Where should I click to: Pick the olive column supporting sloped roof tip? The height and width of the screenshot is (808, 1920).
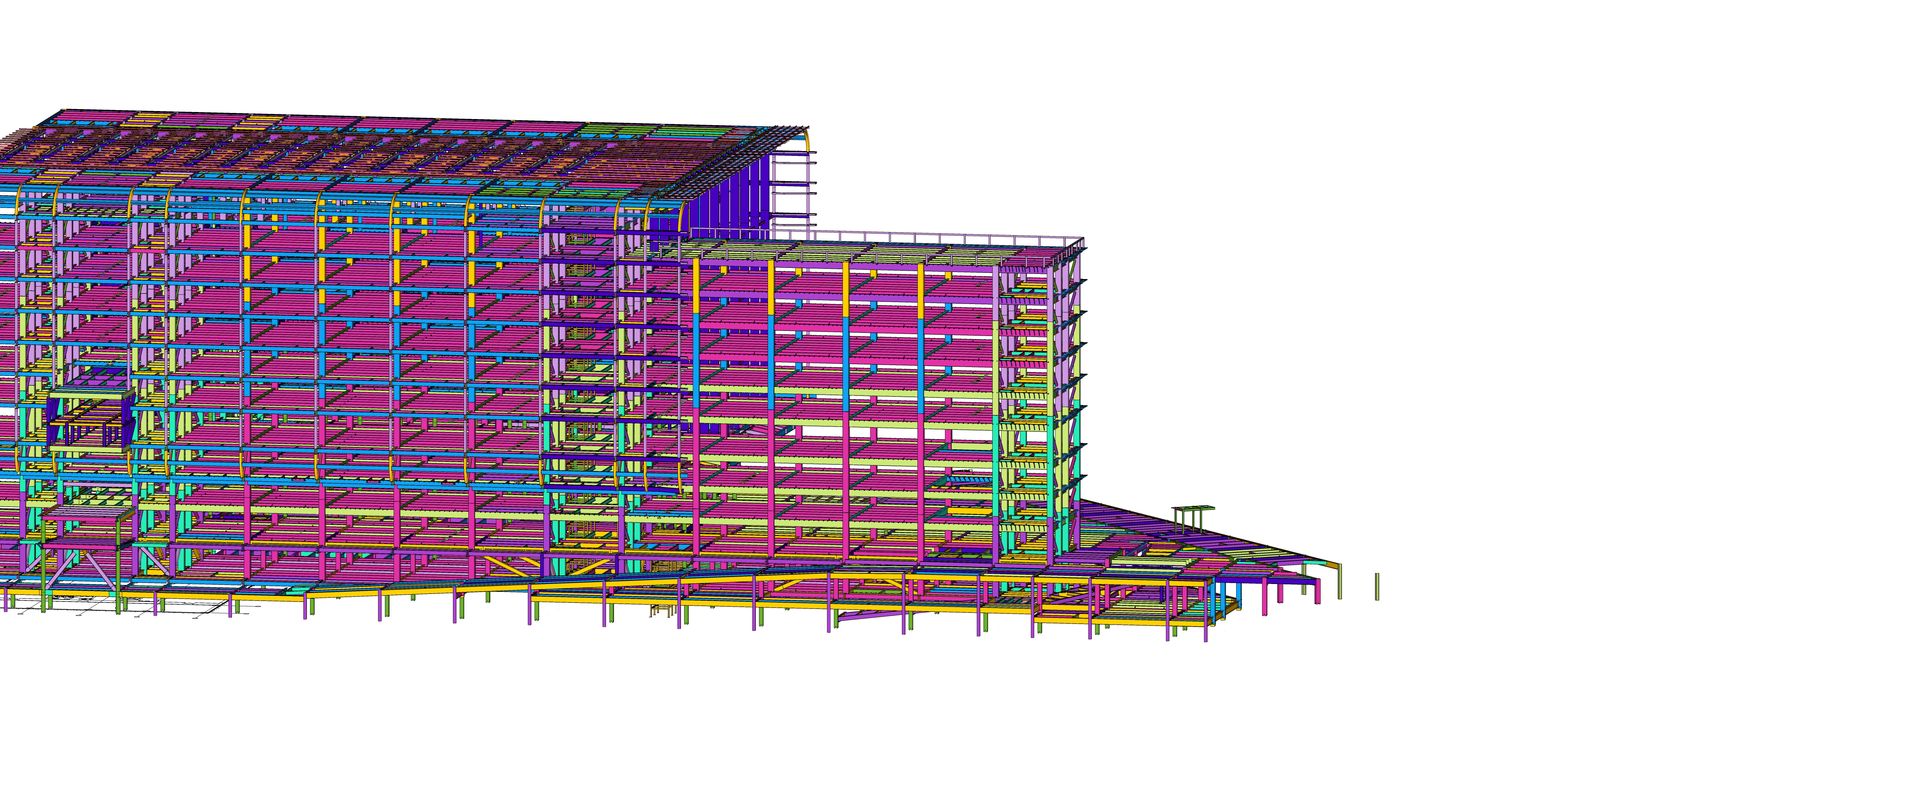(x=1339, y=580)
